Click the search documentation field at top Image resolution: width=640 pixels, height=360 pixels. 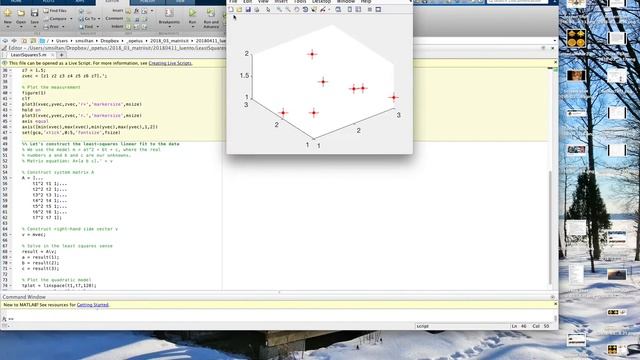[x=518, y=1]
